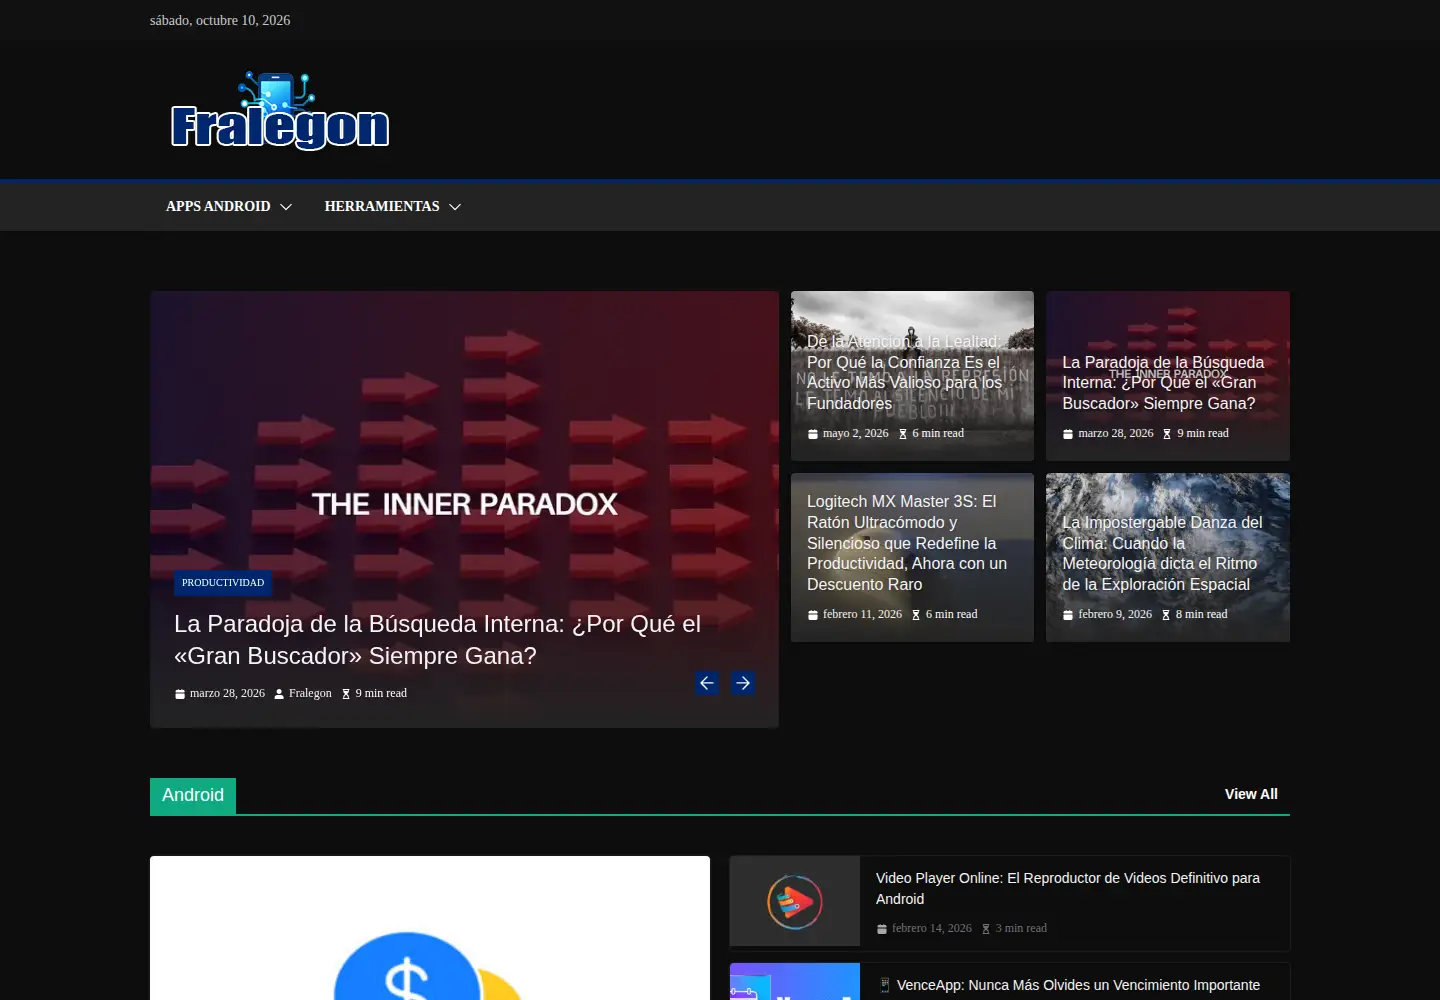Click calendar icon beside mayo 2, 2026
The image size is (1440, 1000).
click(x=813, y=434)
